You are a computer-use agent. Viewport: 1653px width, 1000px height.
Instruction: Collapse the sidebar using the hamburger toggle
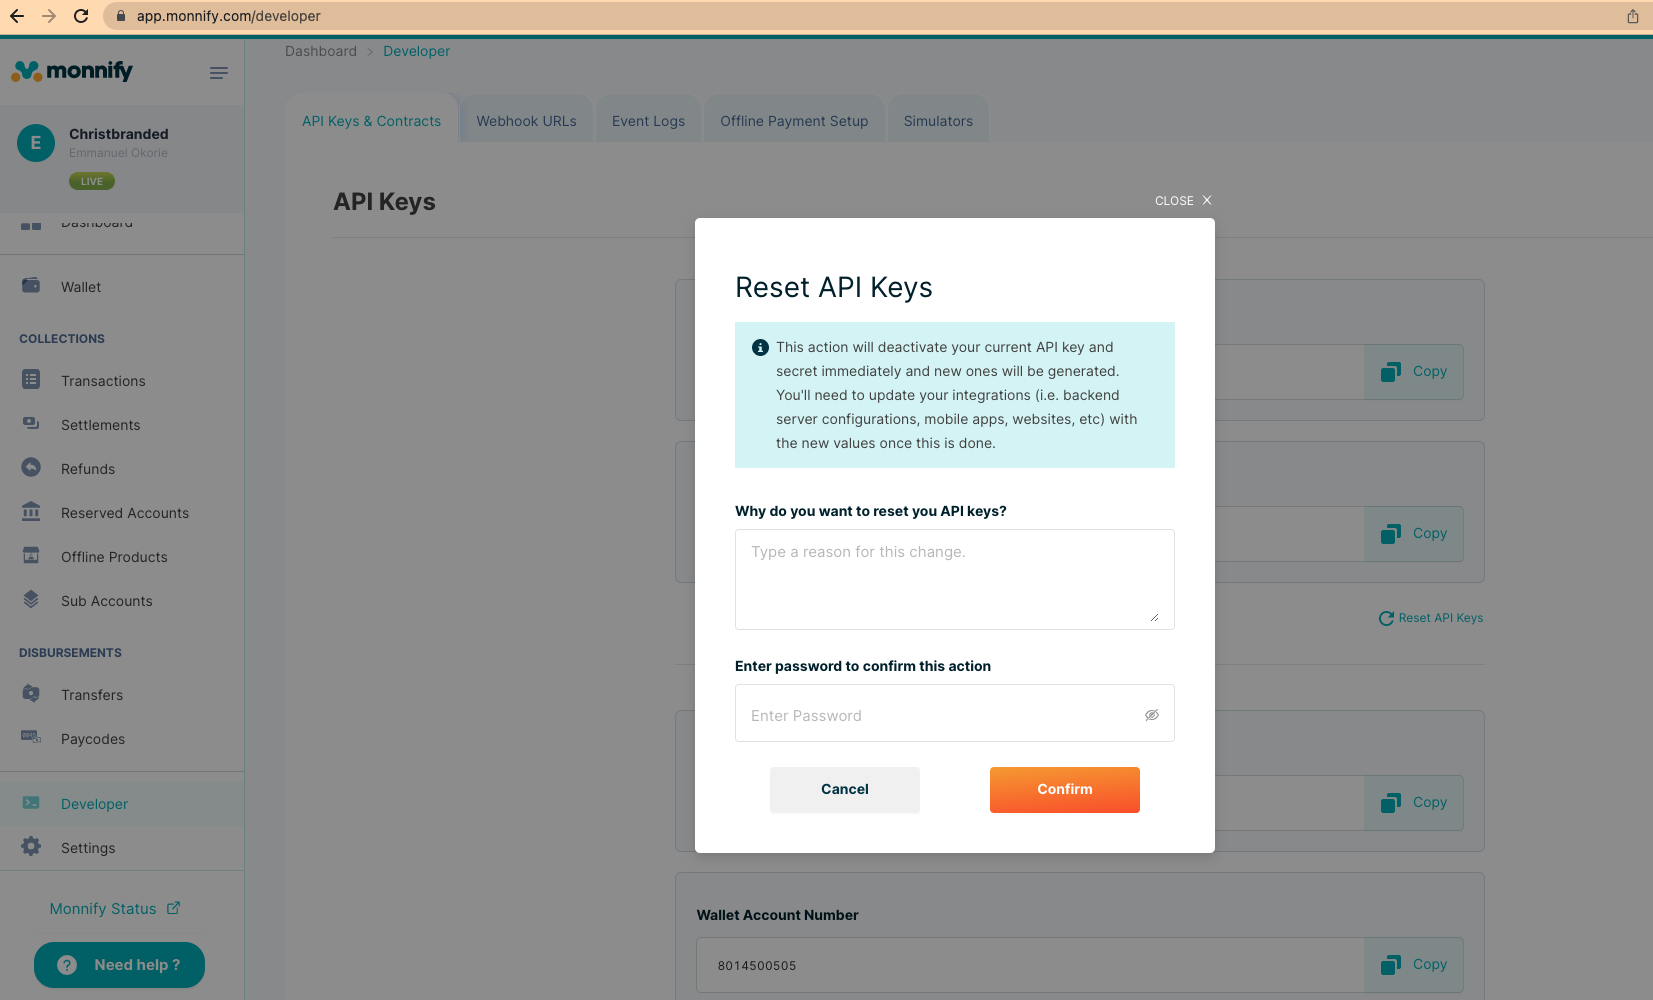(219, 72)
